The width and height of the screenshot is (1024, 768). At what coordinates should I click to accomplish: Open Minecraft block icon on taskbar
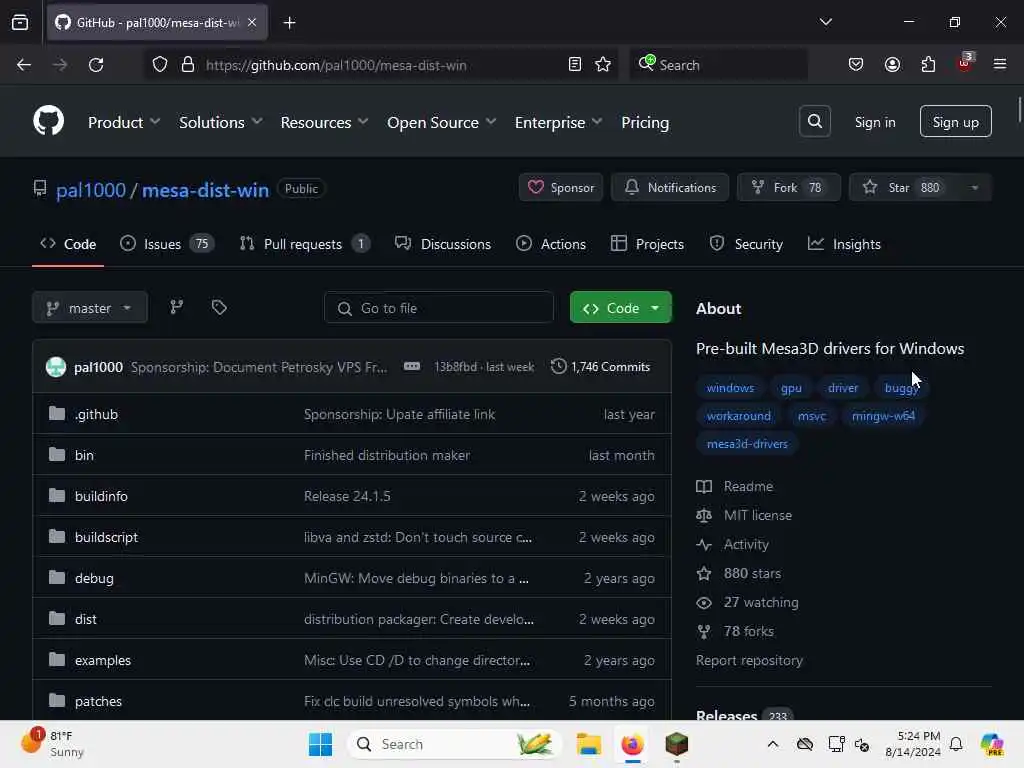[x=677, y=744]
